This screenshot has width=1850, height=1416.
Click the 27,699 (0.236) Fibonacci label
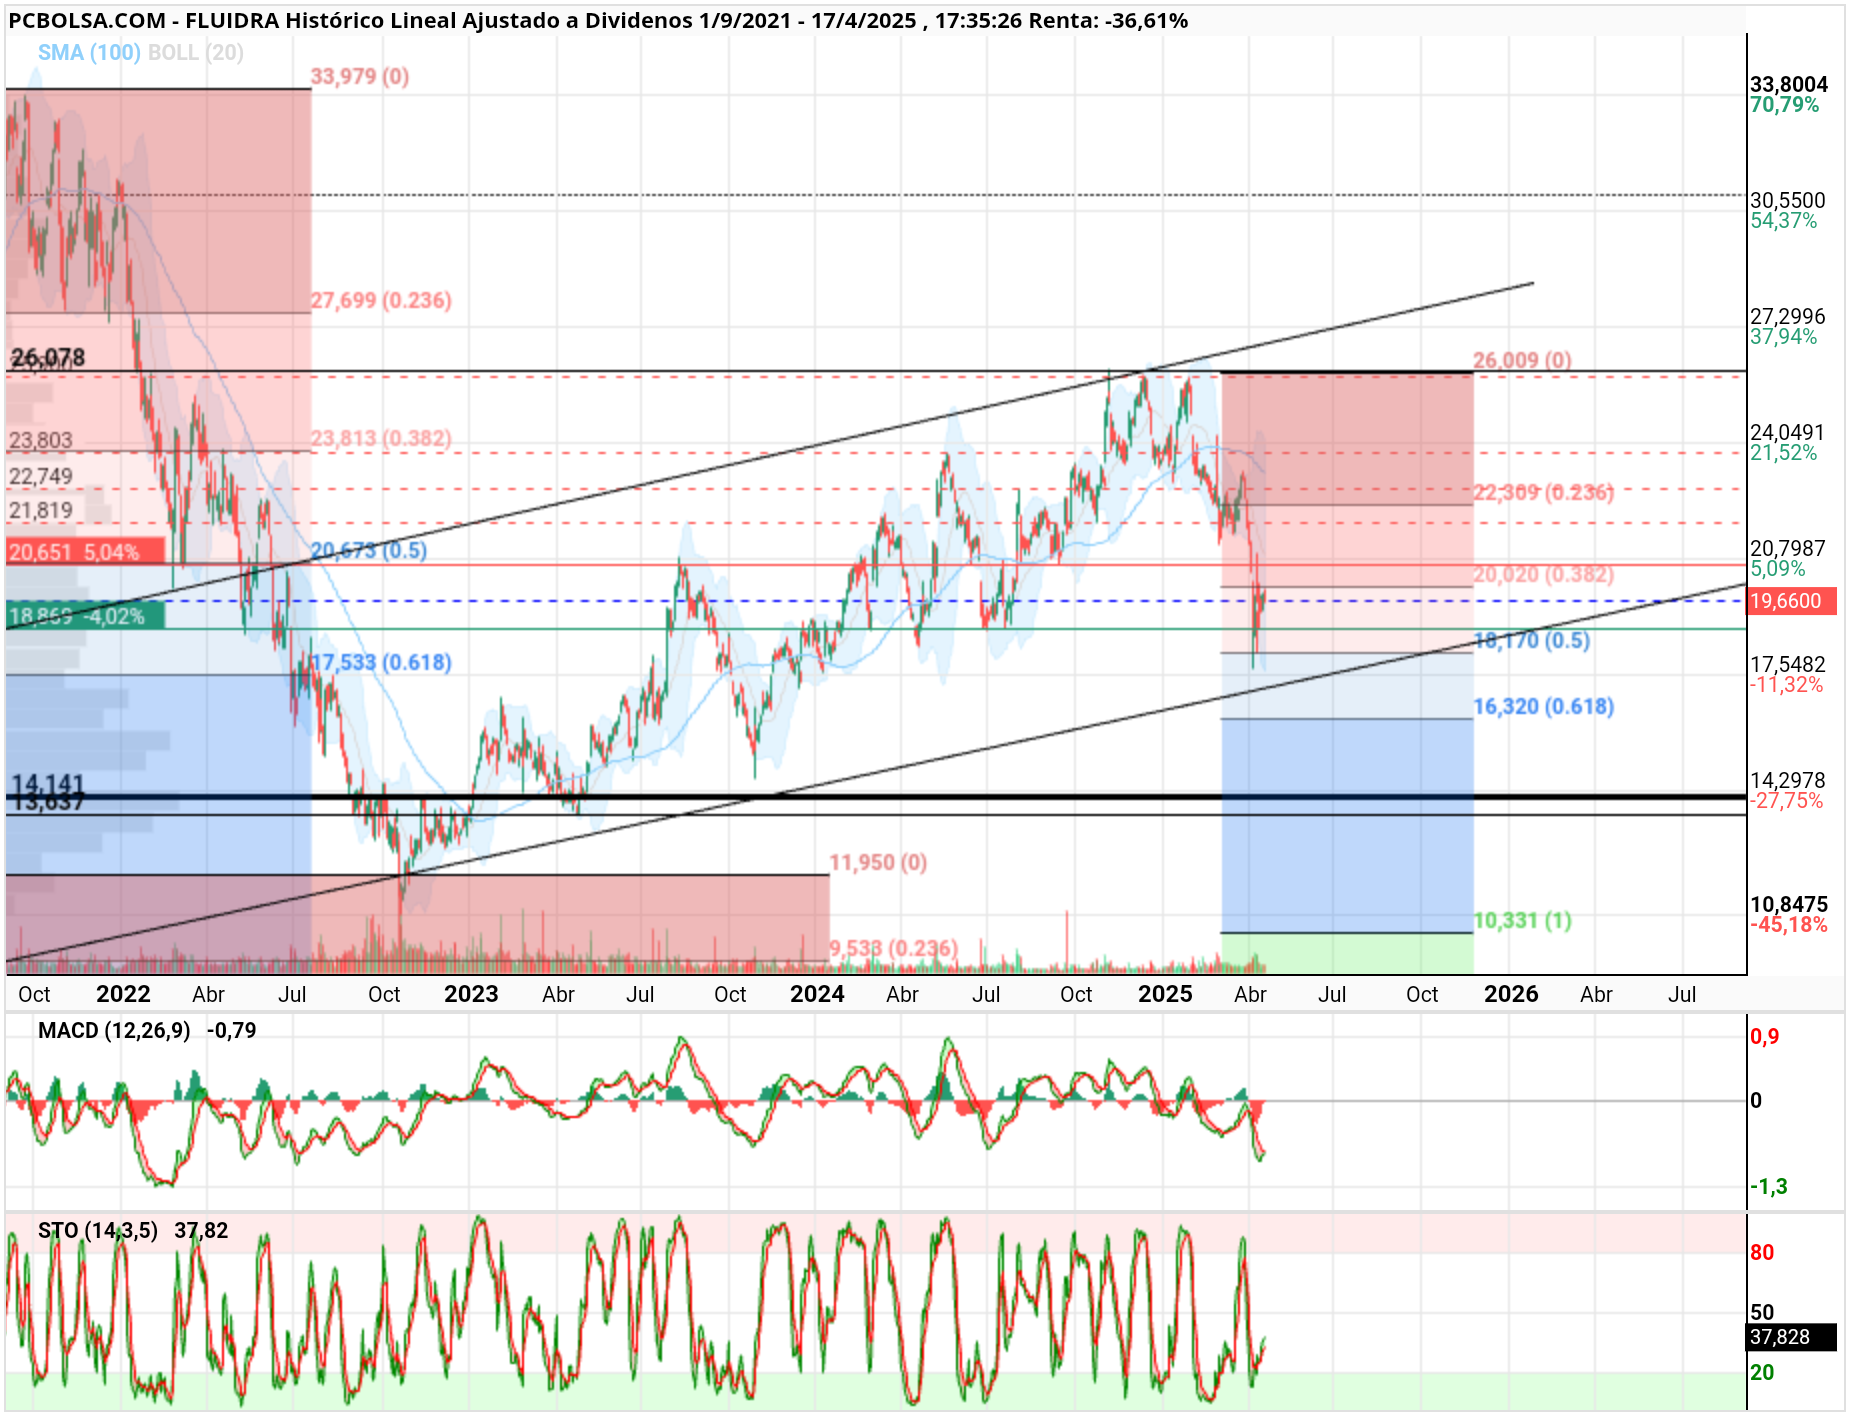[x=381, y=300]
